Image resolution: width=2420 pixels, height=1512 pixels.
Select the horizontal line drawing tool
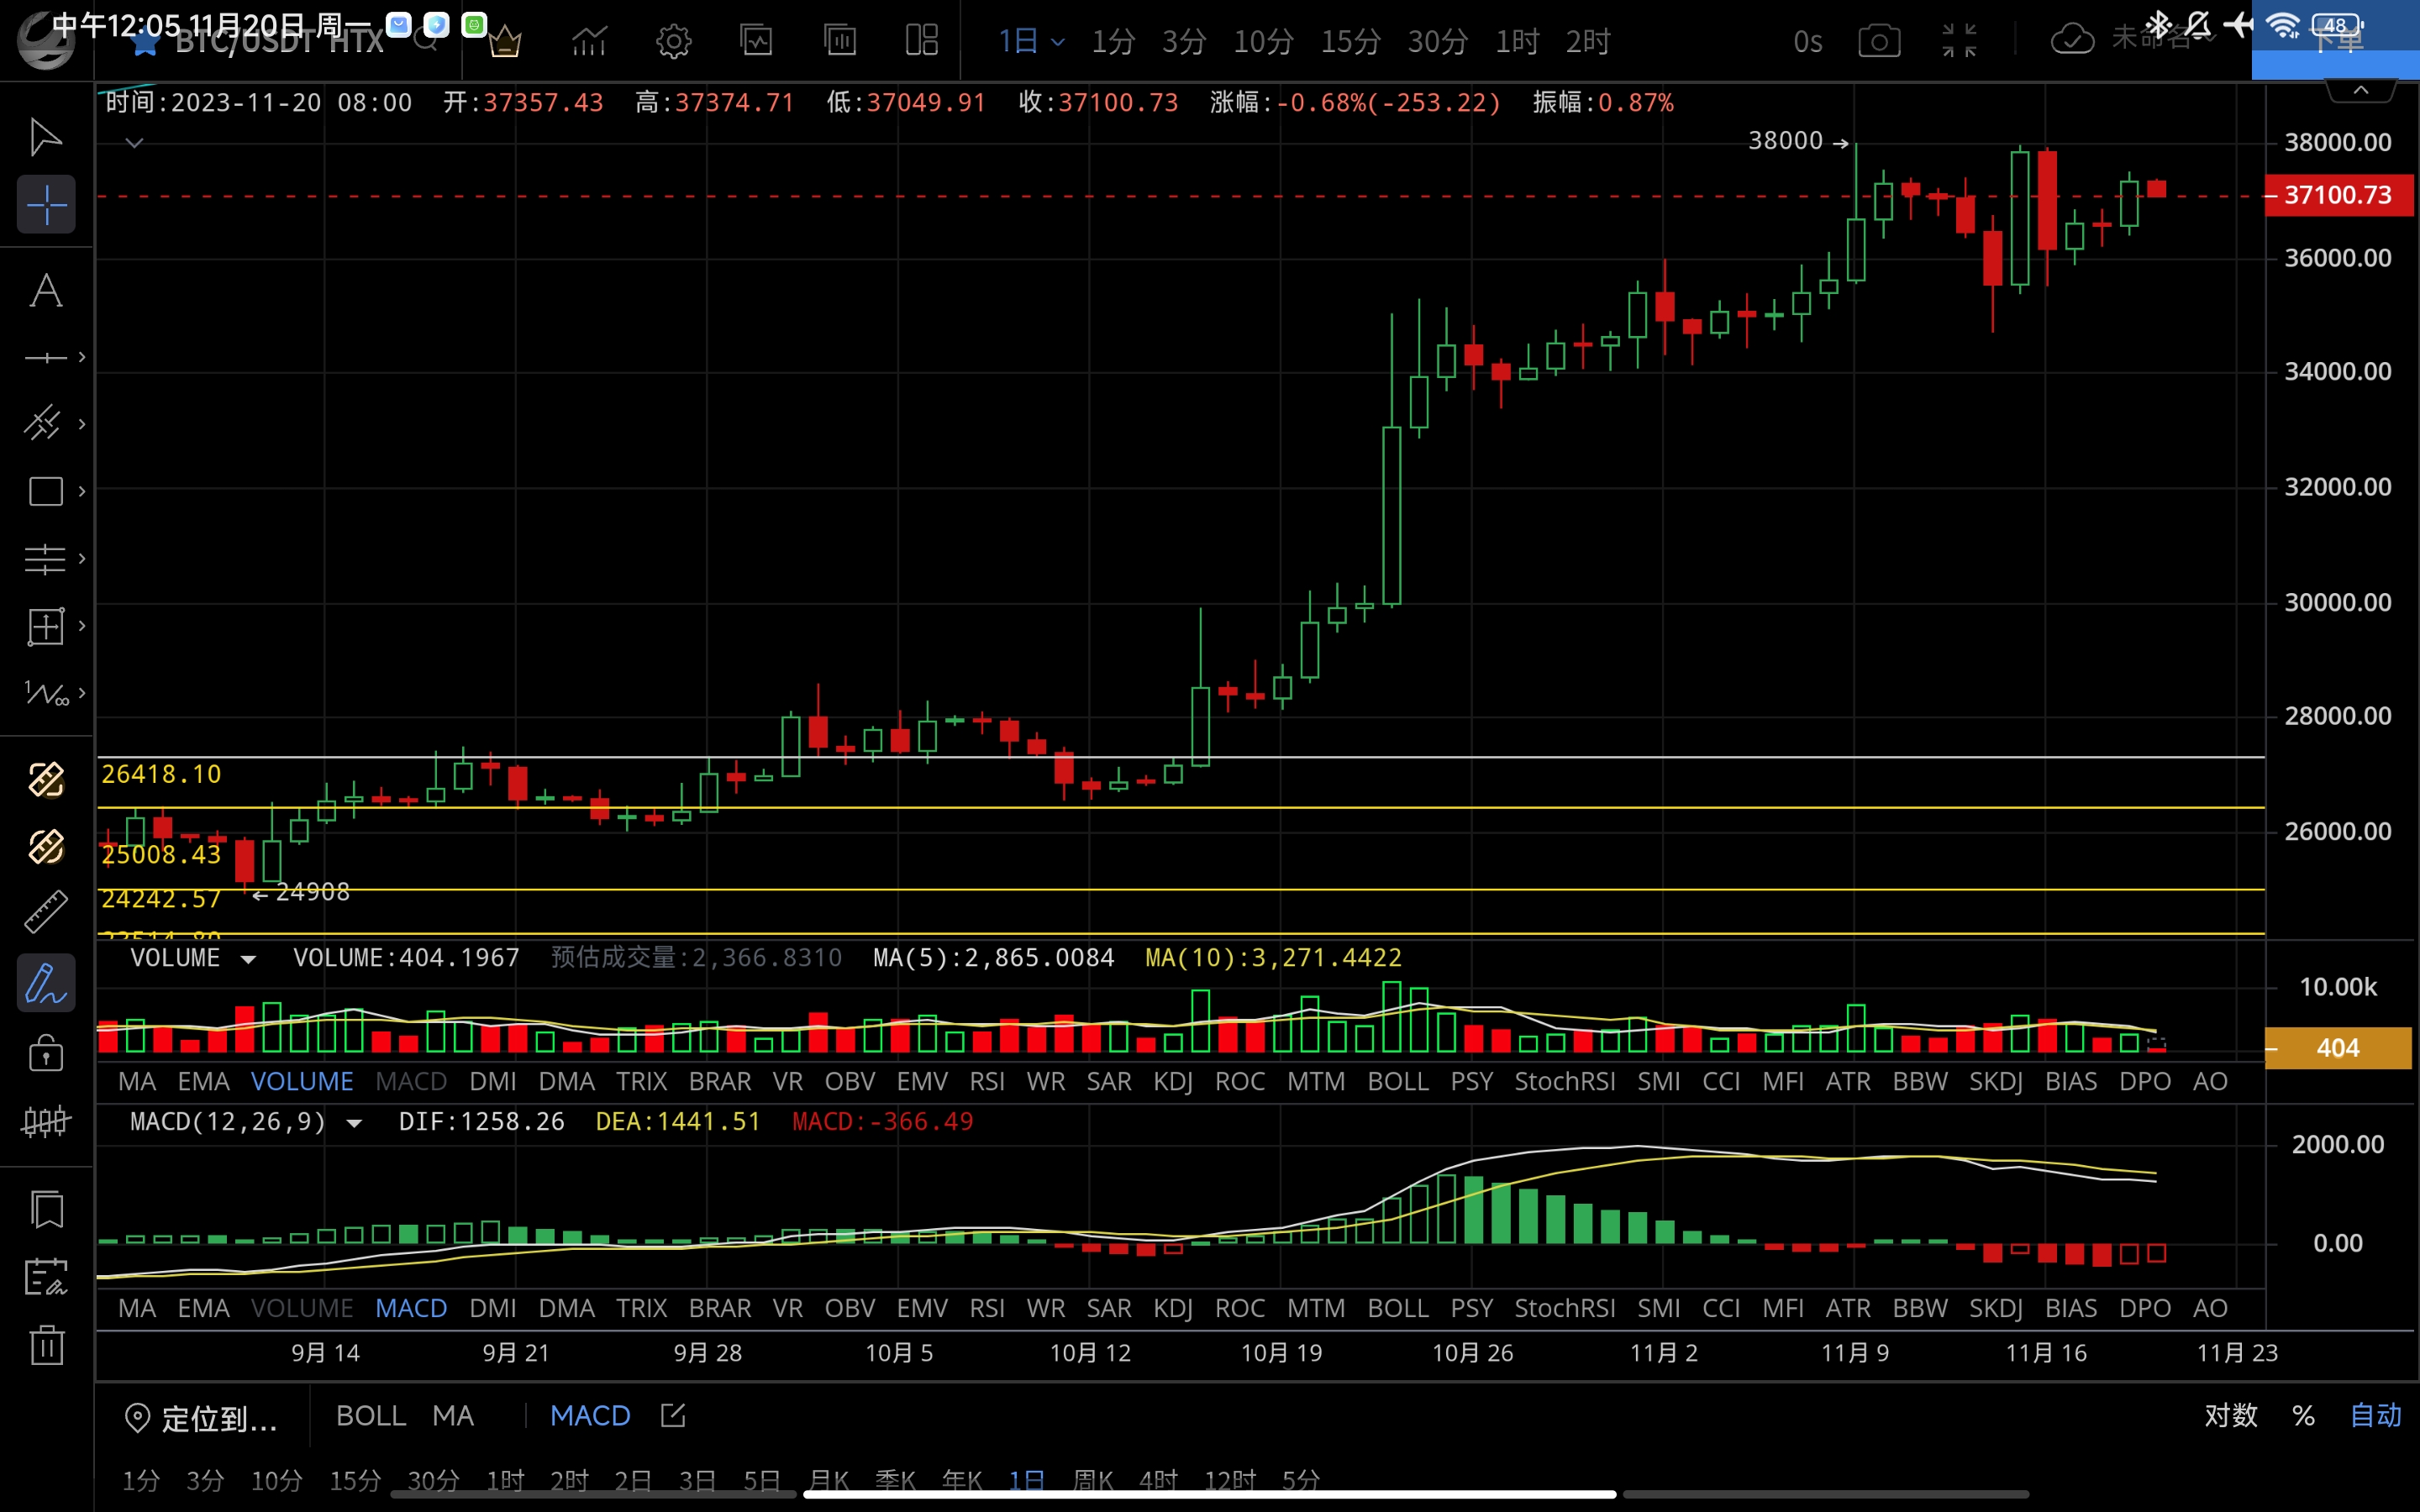tap(45, 357)
